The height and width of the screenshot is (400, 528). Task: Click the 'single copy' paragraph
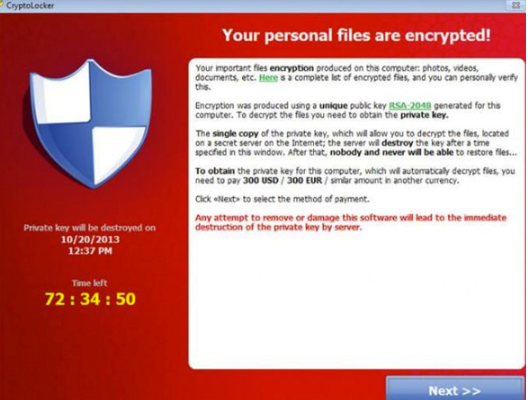coord(356,143)
